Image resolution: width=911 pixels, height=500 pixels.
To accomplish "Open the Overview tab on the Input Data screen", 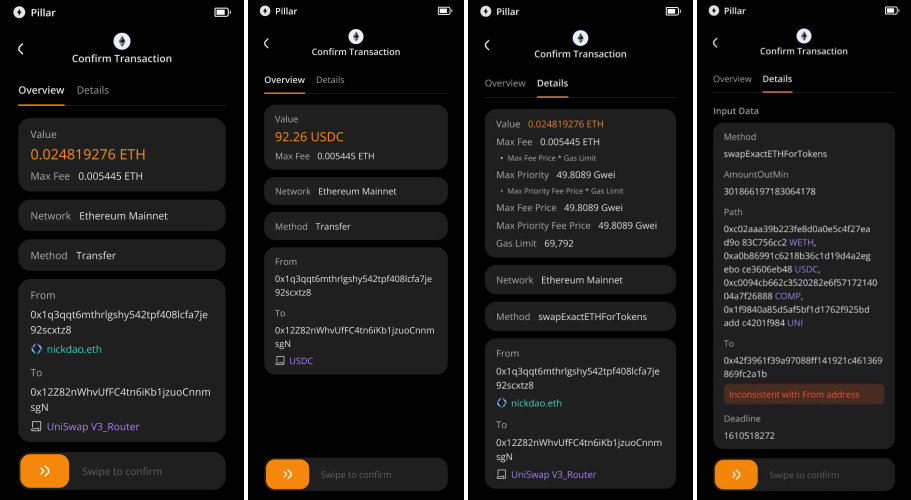I will click(x=732, y=79).
